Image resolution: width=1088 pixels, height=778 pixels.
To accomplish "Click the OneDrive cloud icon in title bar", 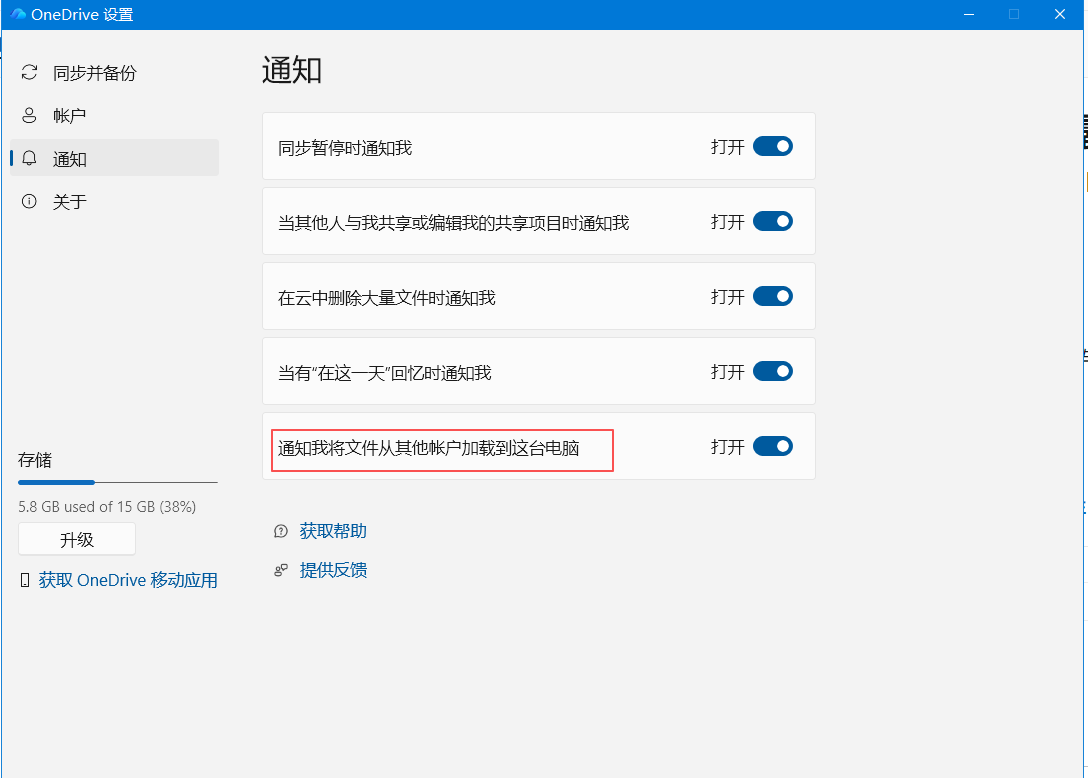I will coord(17,14).
